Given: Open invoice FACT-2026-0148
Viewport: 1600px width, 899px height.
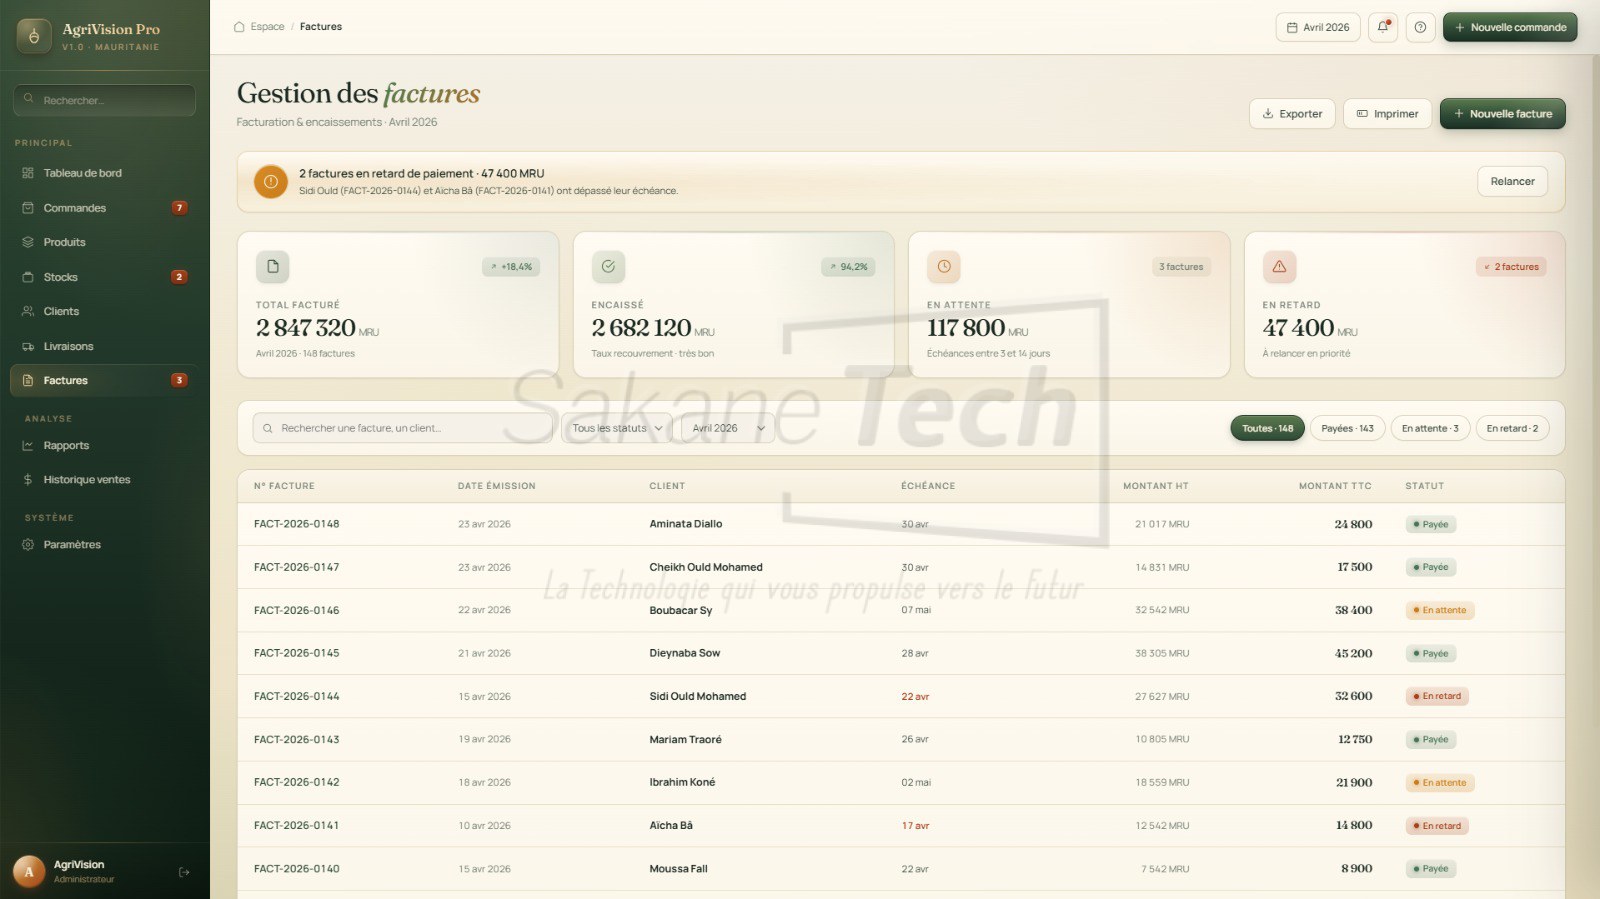Looking at the screenshot, I should click(297, 524).
